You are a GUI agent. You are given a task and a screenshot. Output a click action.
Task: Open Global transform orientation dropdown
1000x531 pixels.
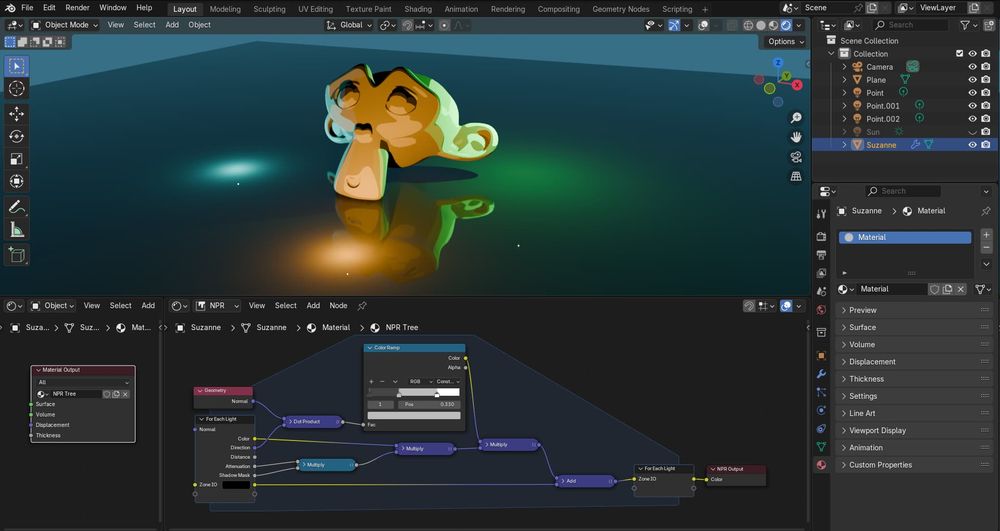(349, 25)
